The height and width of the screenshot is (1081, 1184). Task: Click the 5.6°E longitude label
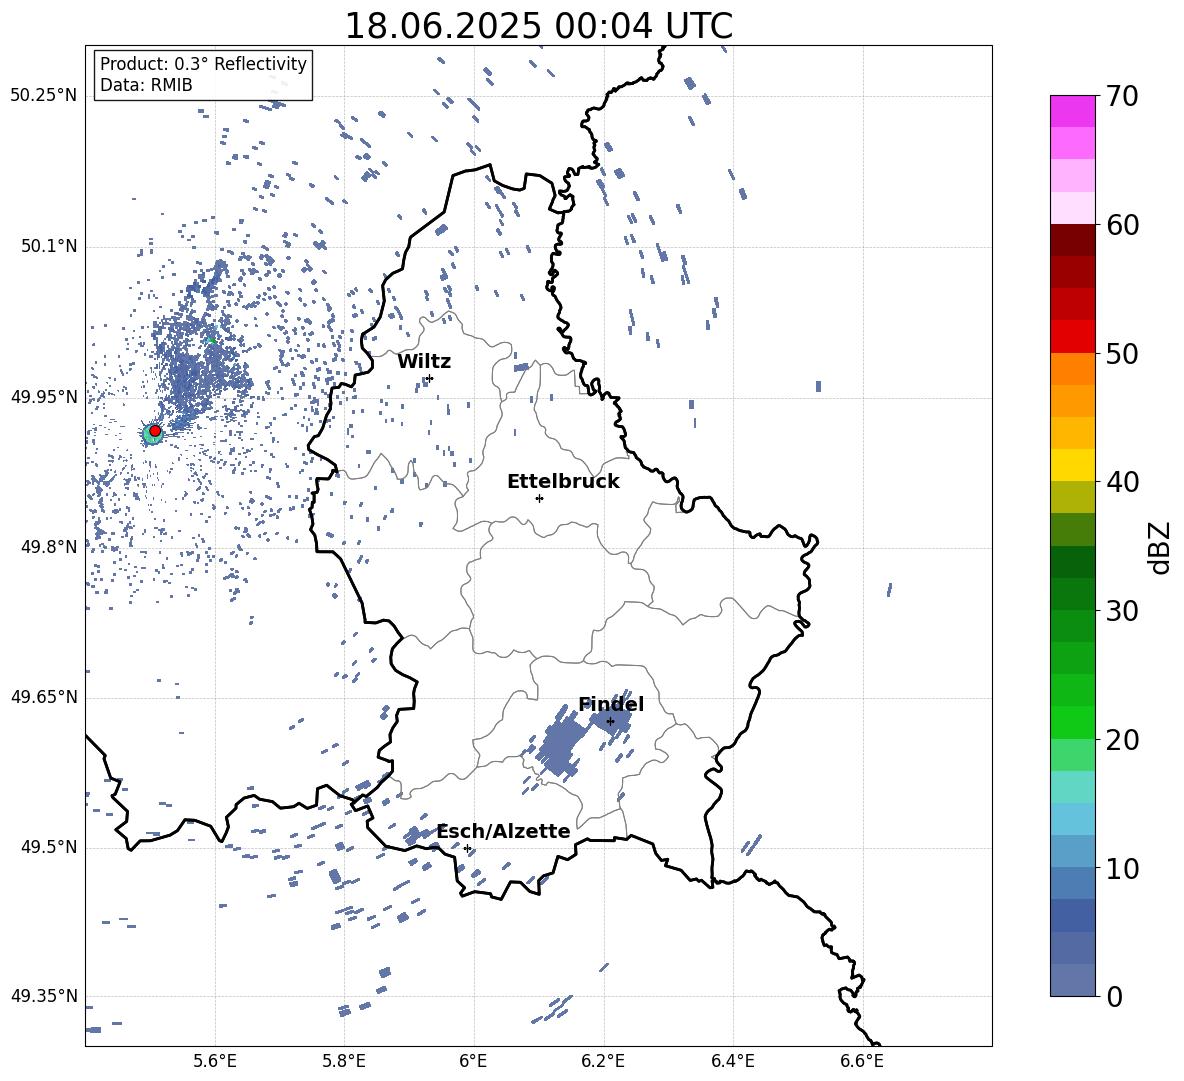214,1061
